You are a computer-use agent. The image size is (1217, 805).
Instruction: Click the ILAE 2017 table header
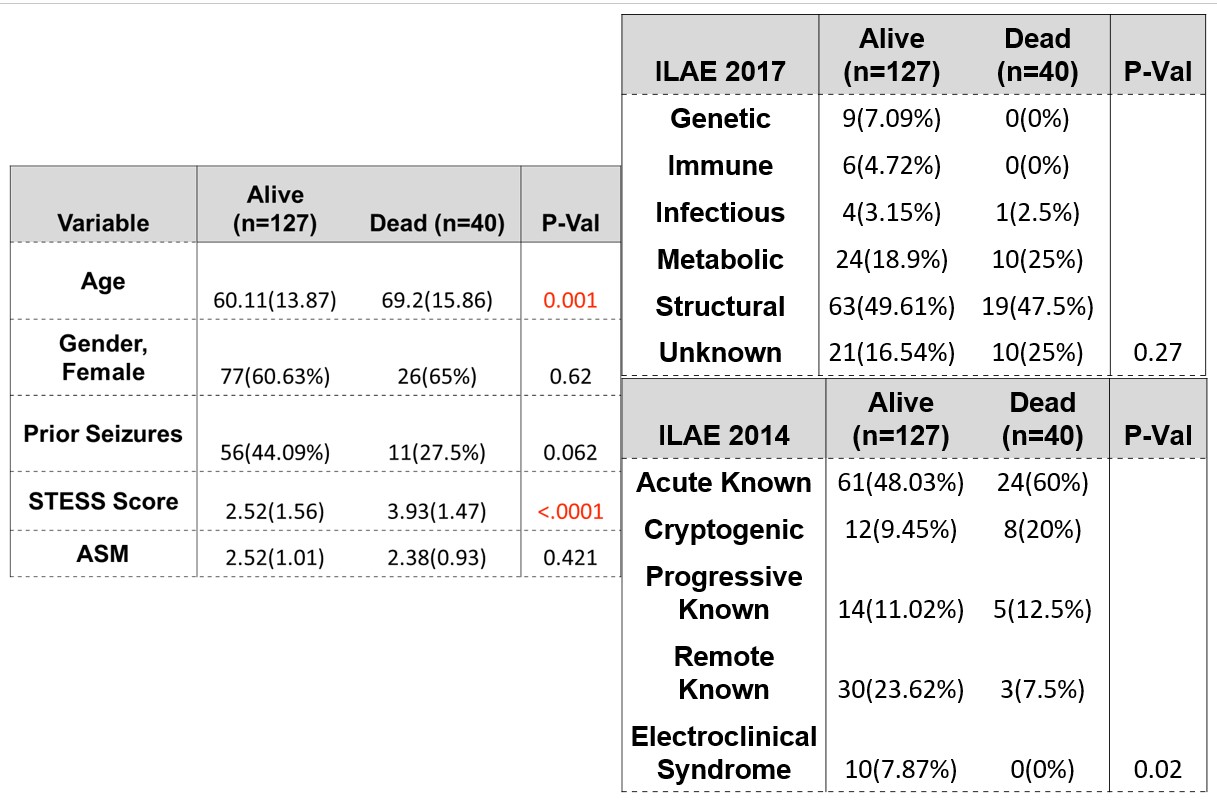coord(720,71)
